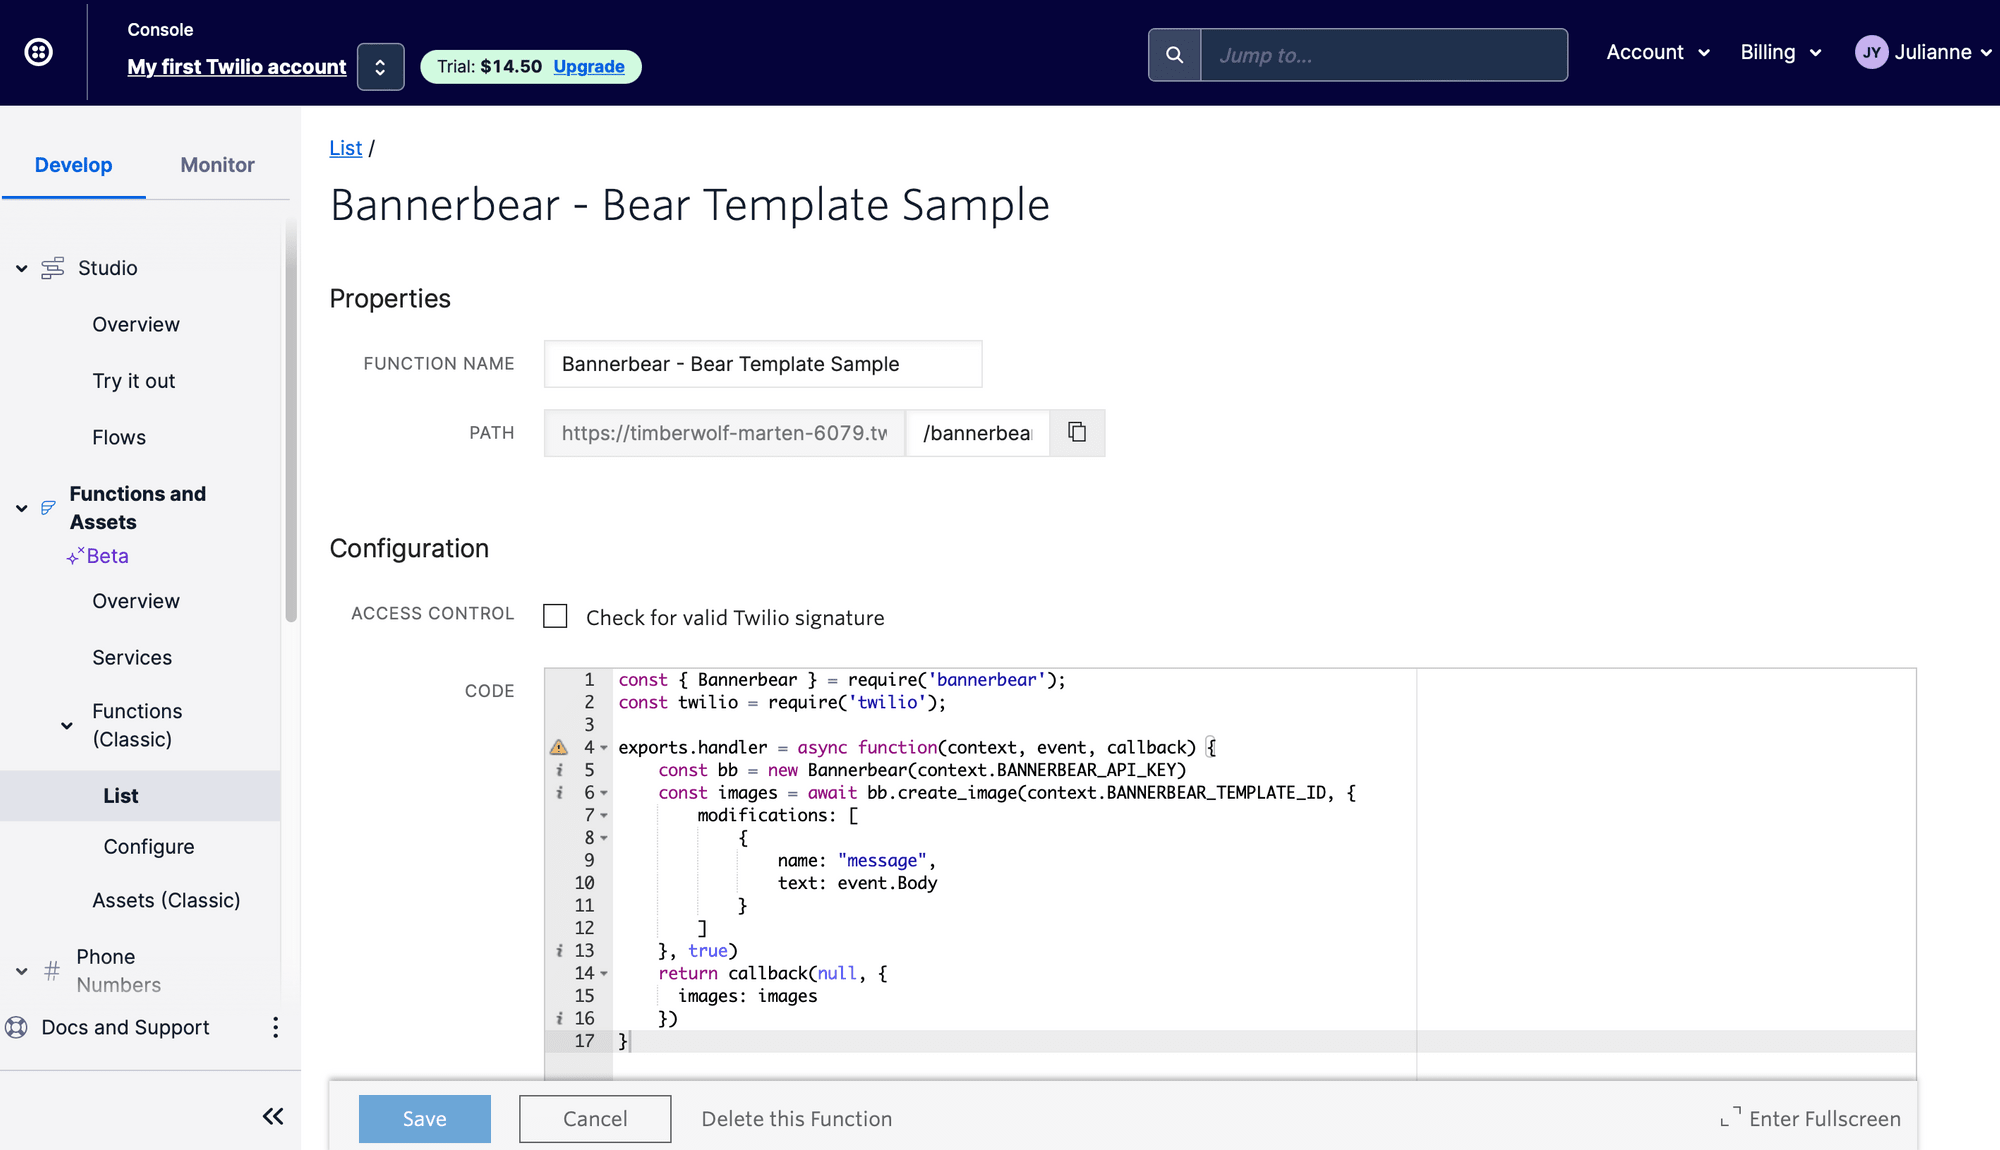Open the Account dropdown menu

coord(1658,52)
